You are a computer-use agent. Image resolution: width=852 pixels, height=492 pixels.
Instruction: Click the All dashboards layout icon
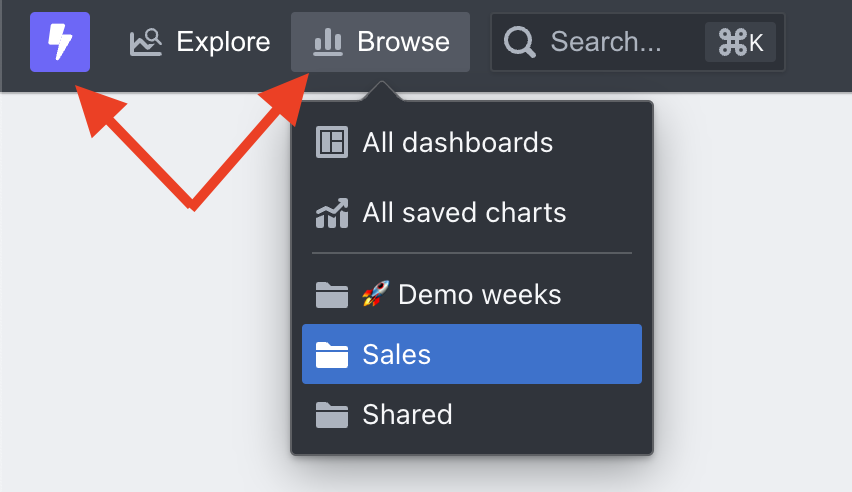point(331,142)
